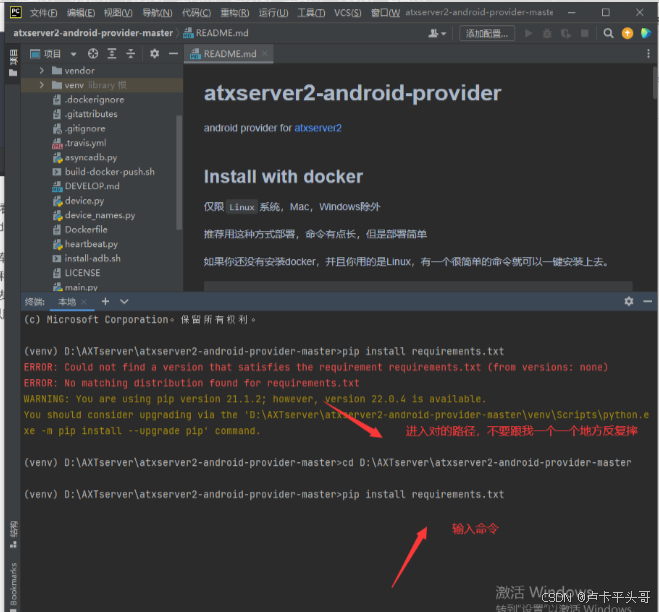Click the README.md breadcrumb item

point(216,33)
